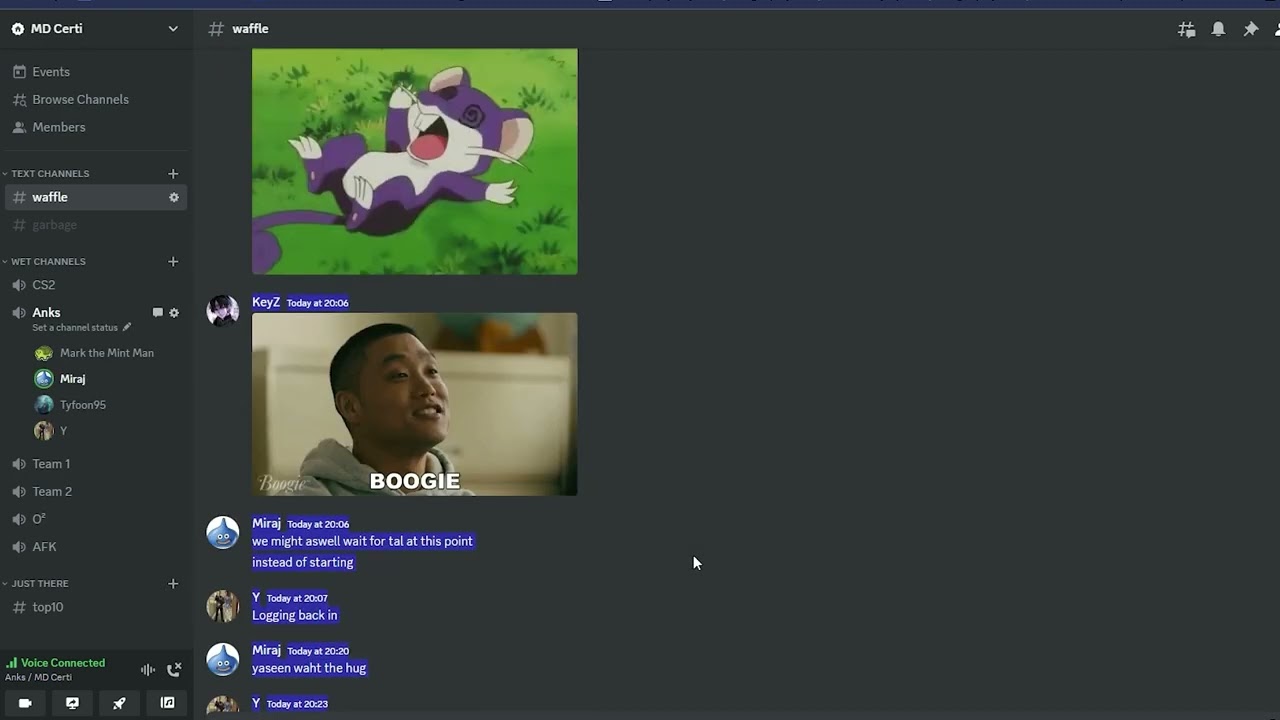Click Y's avatar beside Logging back in
The width and height of the screenshot is (1280, 720).
tap(222, 606)
